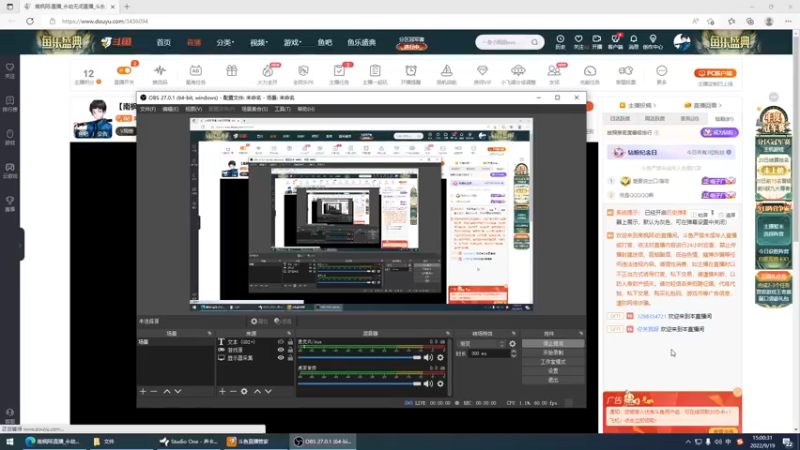The width and height of the screenshot is (800, 450).
Task: Toggle the live stream switch in Douyu toolbar
Action: tap(124, 71)
